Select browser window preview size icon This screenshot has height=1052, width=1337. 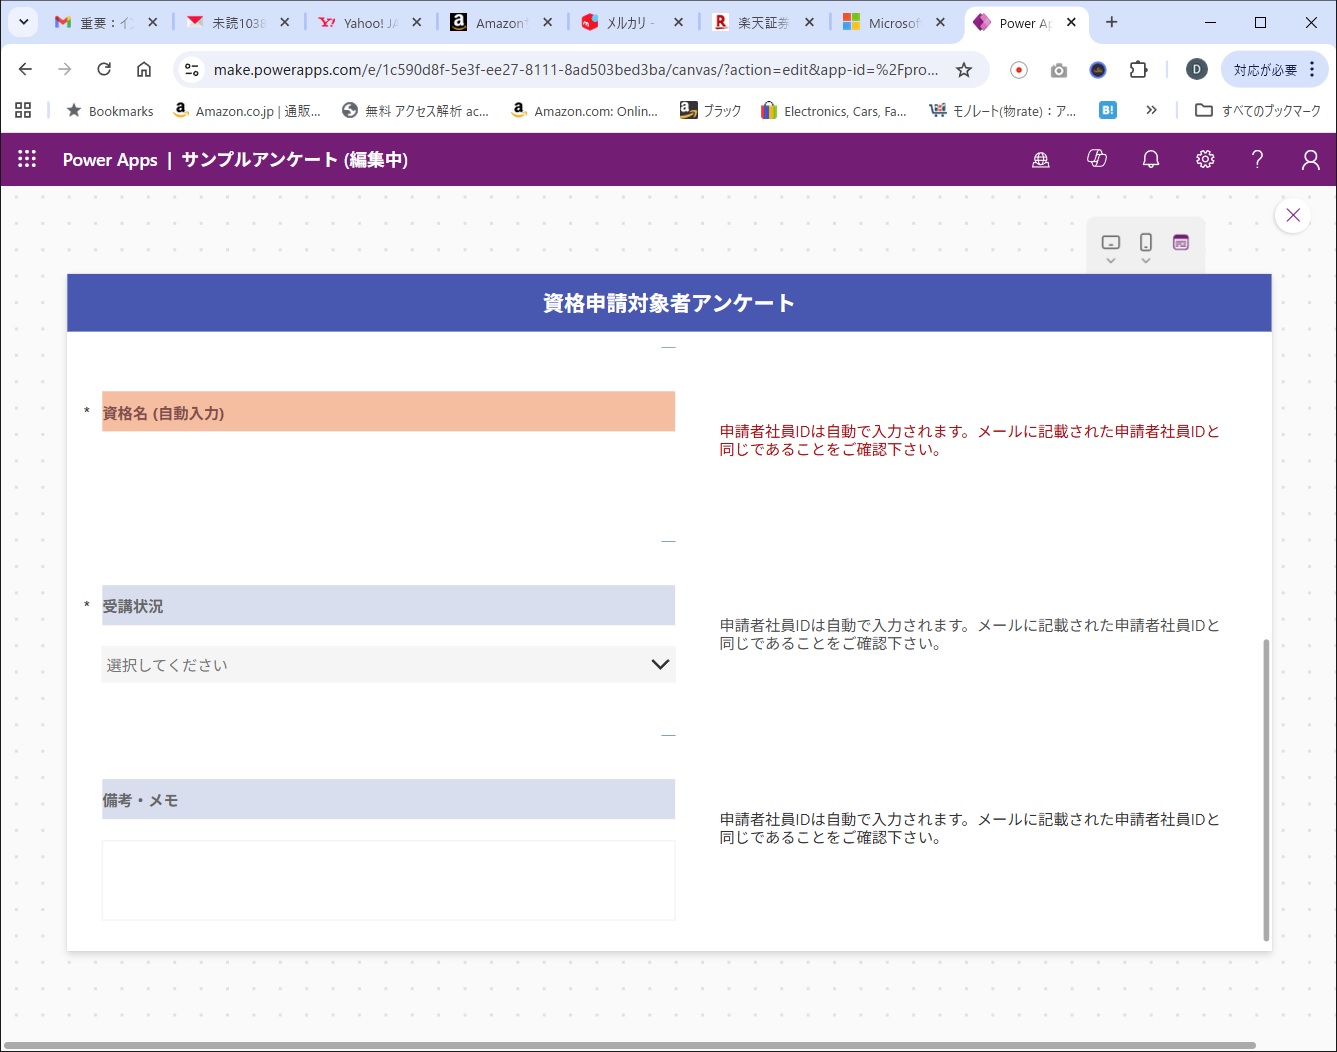tap(1181, 242)
